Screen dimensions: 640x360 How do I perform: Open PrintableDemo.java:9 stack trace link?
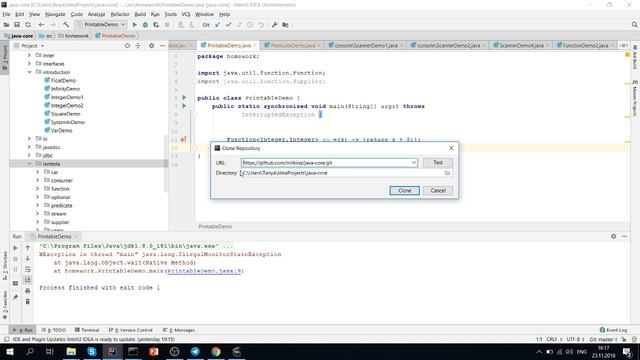(204, 271)
